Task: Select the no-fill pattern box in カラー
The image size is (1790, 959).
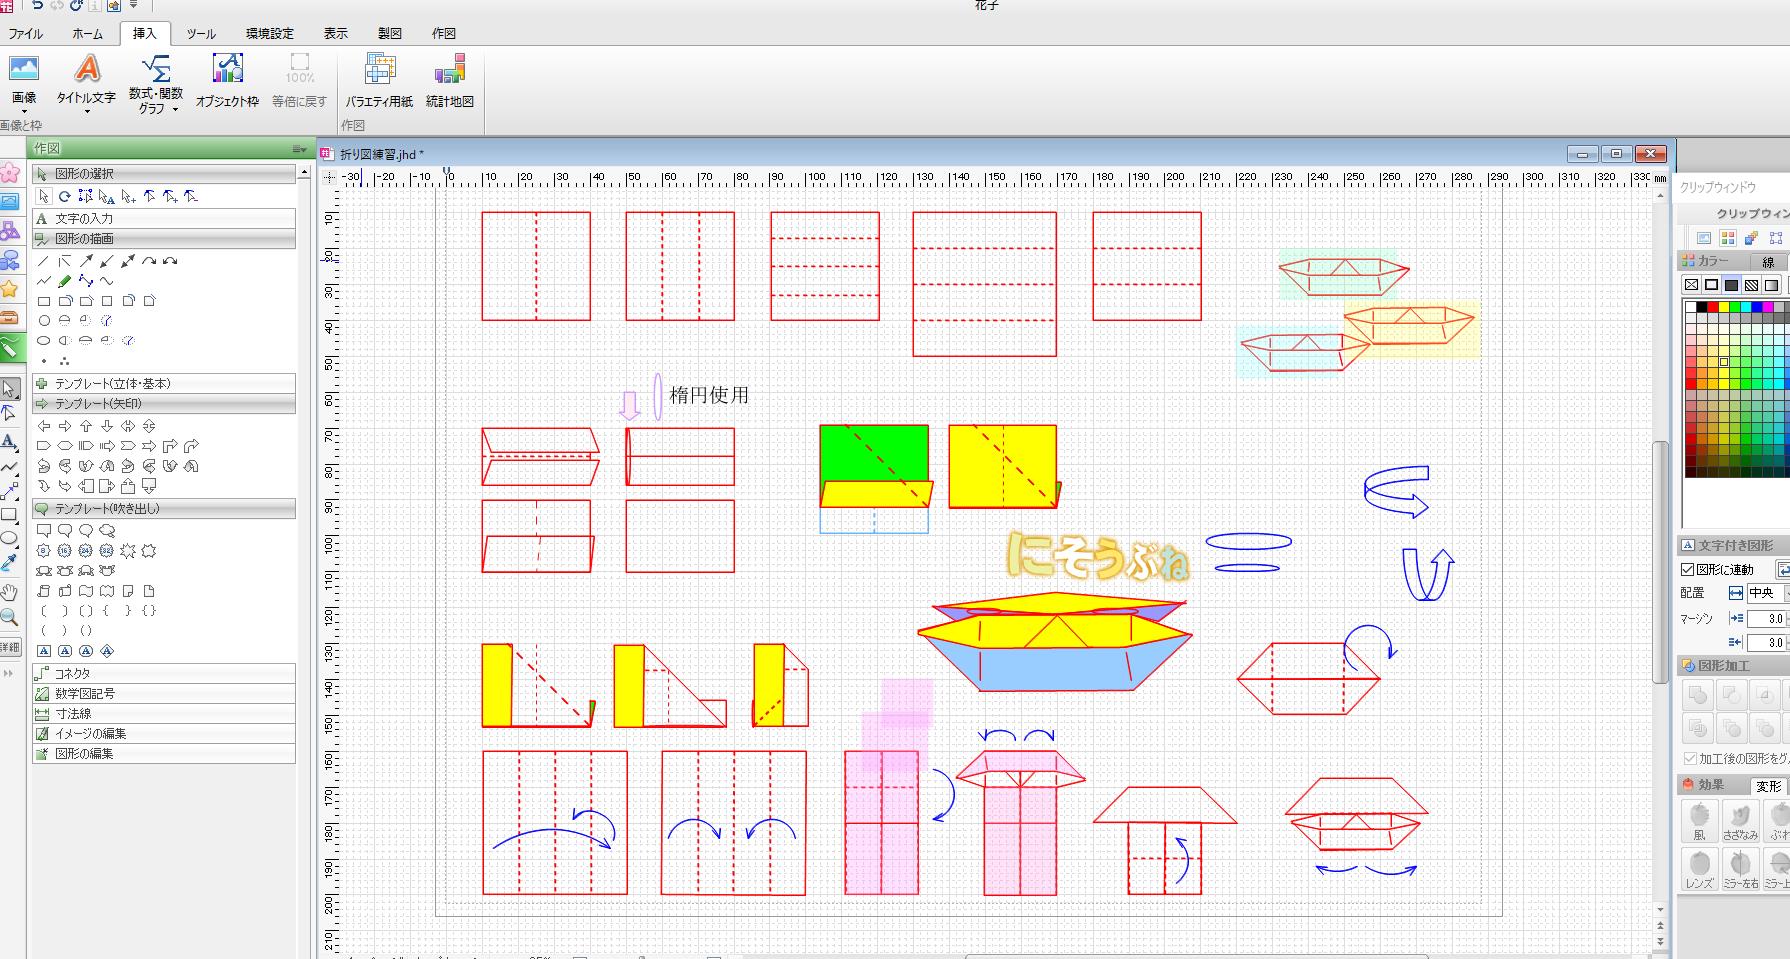Action: pos(1691,285)
